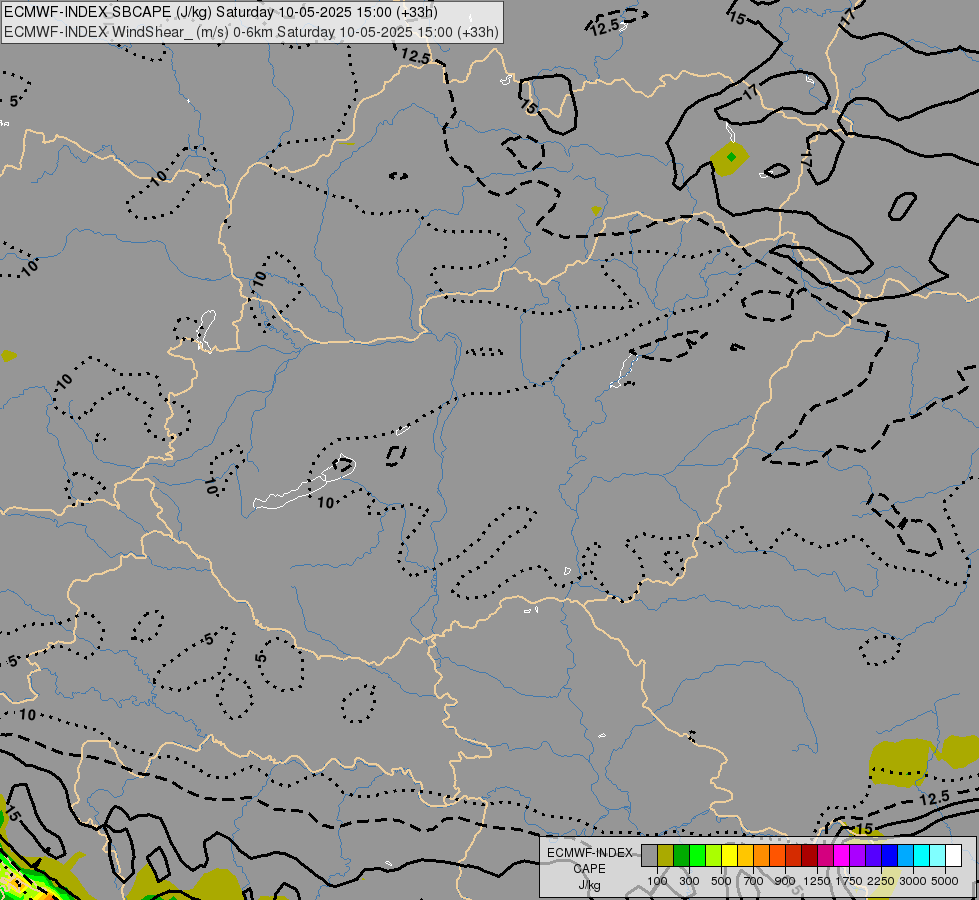Select the gray swatch in CAPE legend

[x=649, y=856]
